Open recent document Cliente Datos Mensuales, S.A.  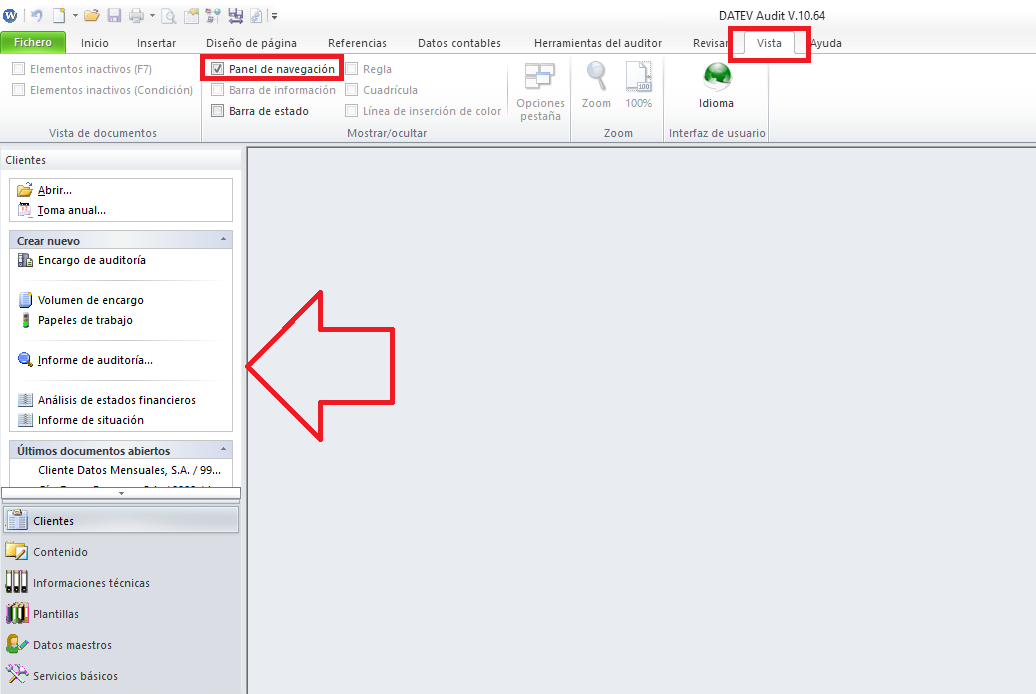[130, 471]
